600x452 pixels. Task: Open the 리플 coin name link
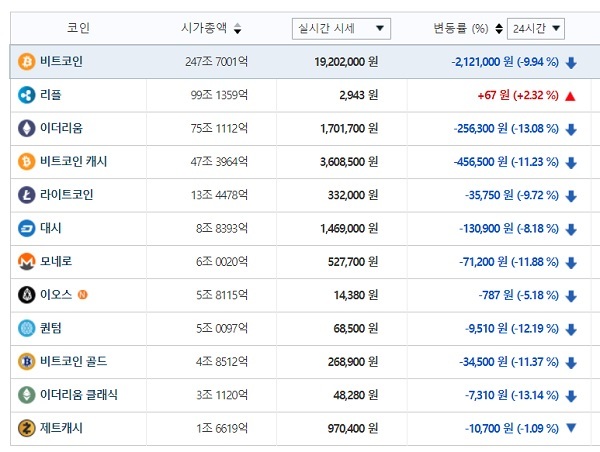click(51, 95)
